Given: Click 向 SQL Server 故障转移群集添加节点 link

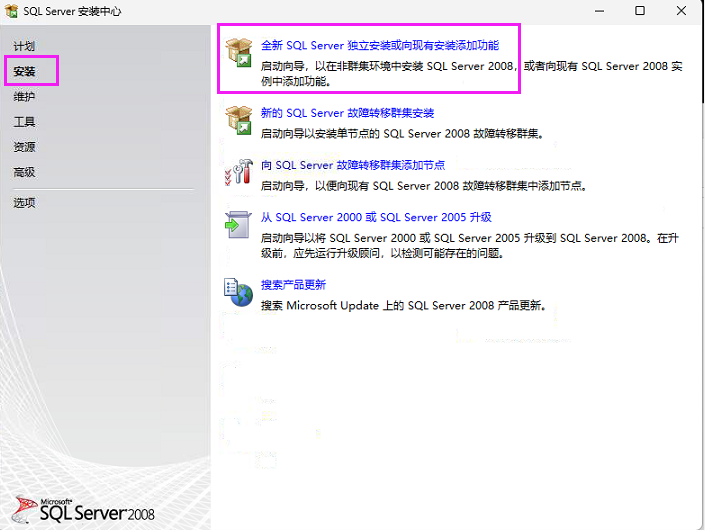Looking at the screenshot, I should [x=353, y=165].
